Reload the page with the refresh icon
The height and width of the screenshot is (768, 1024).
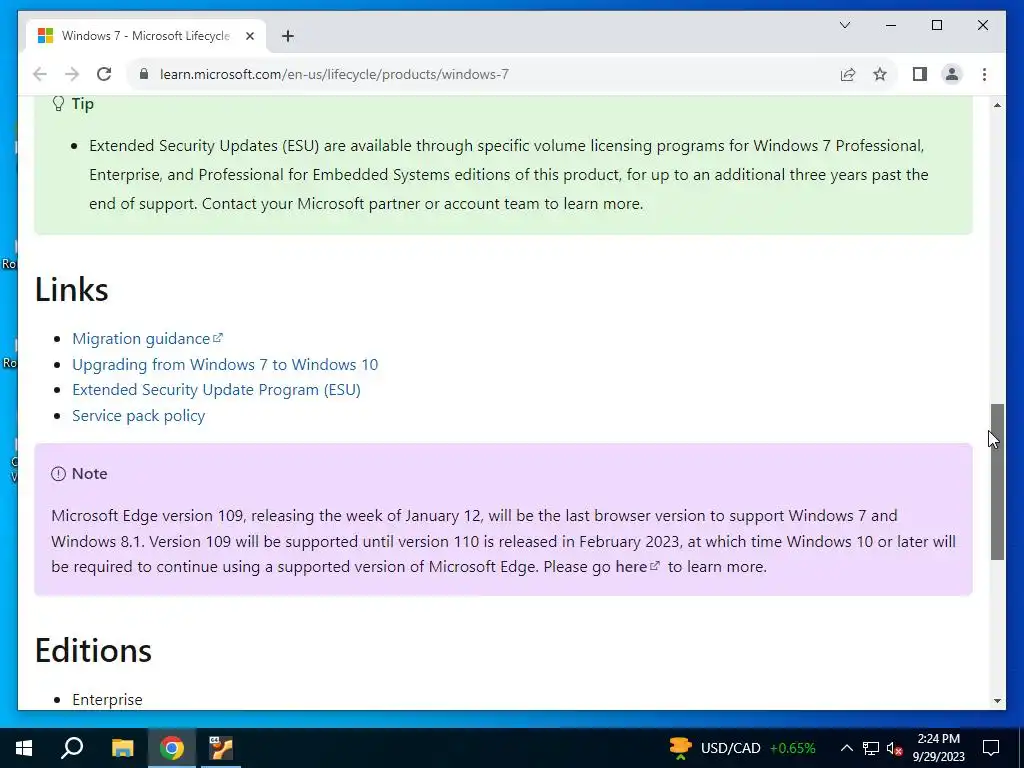(104, 74)
